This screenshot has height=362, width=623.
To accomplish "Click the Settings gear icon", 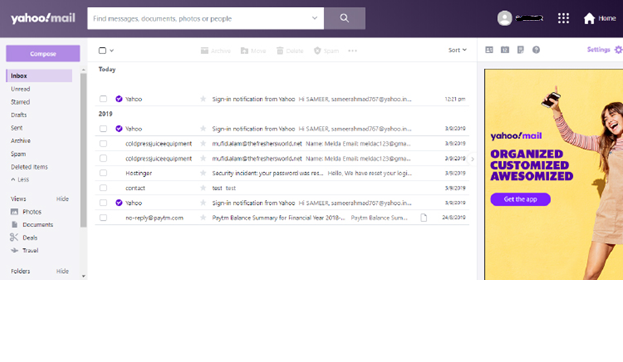I will 618,50.
